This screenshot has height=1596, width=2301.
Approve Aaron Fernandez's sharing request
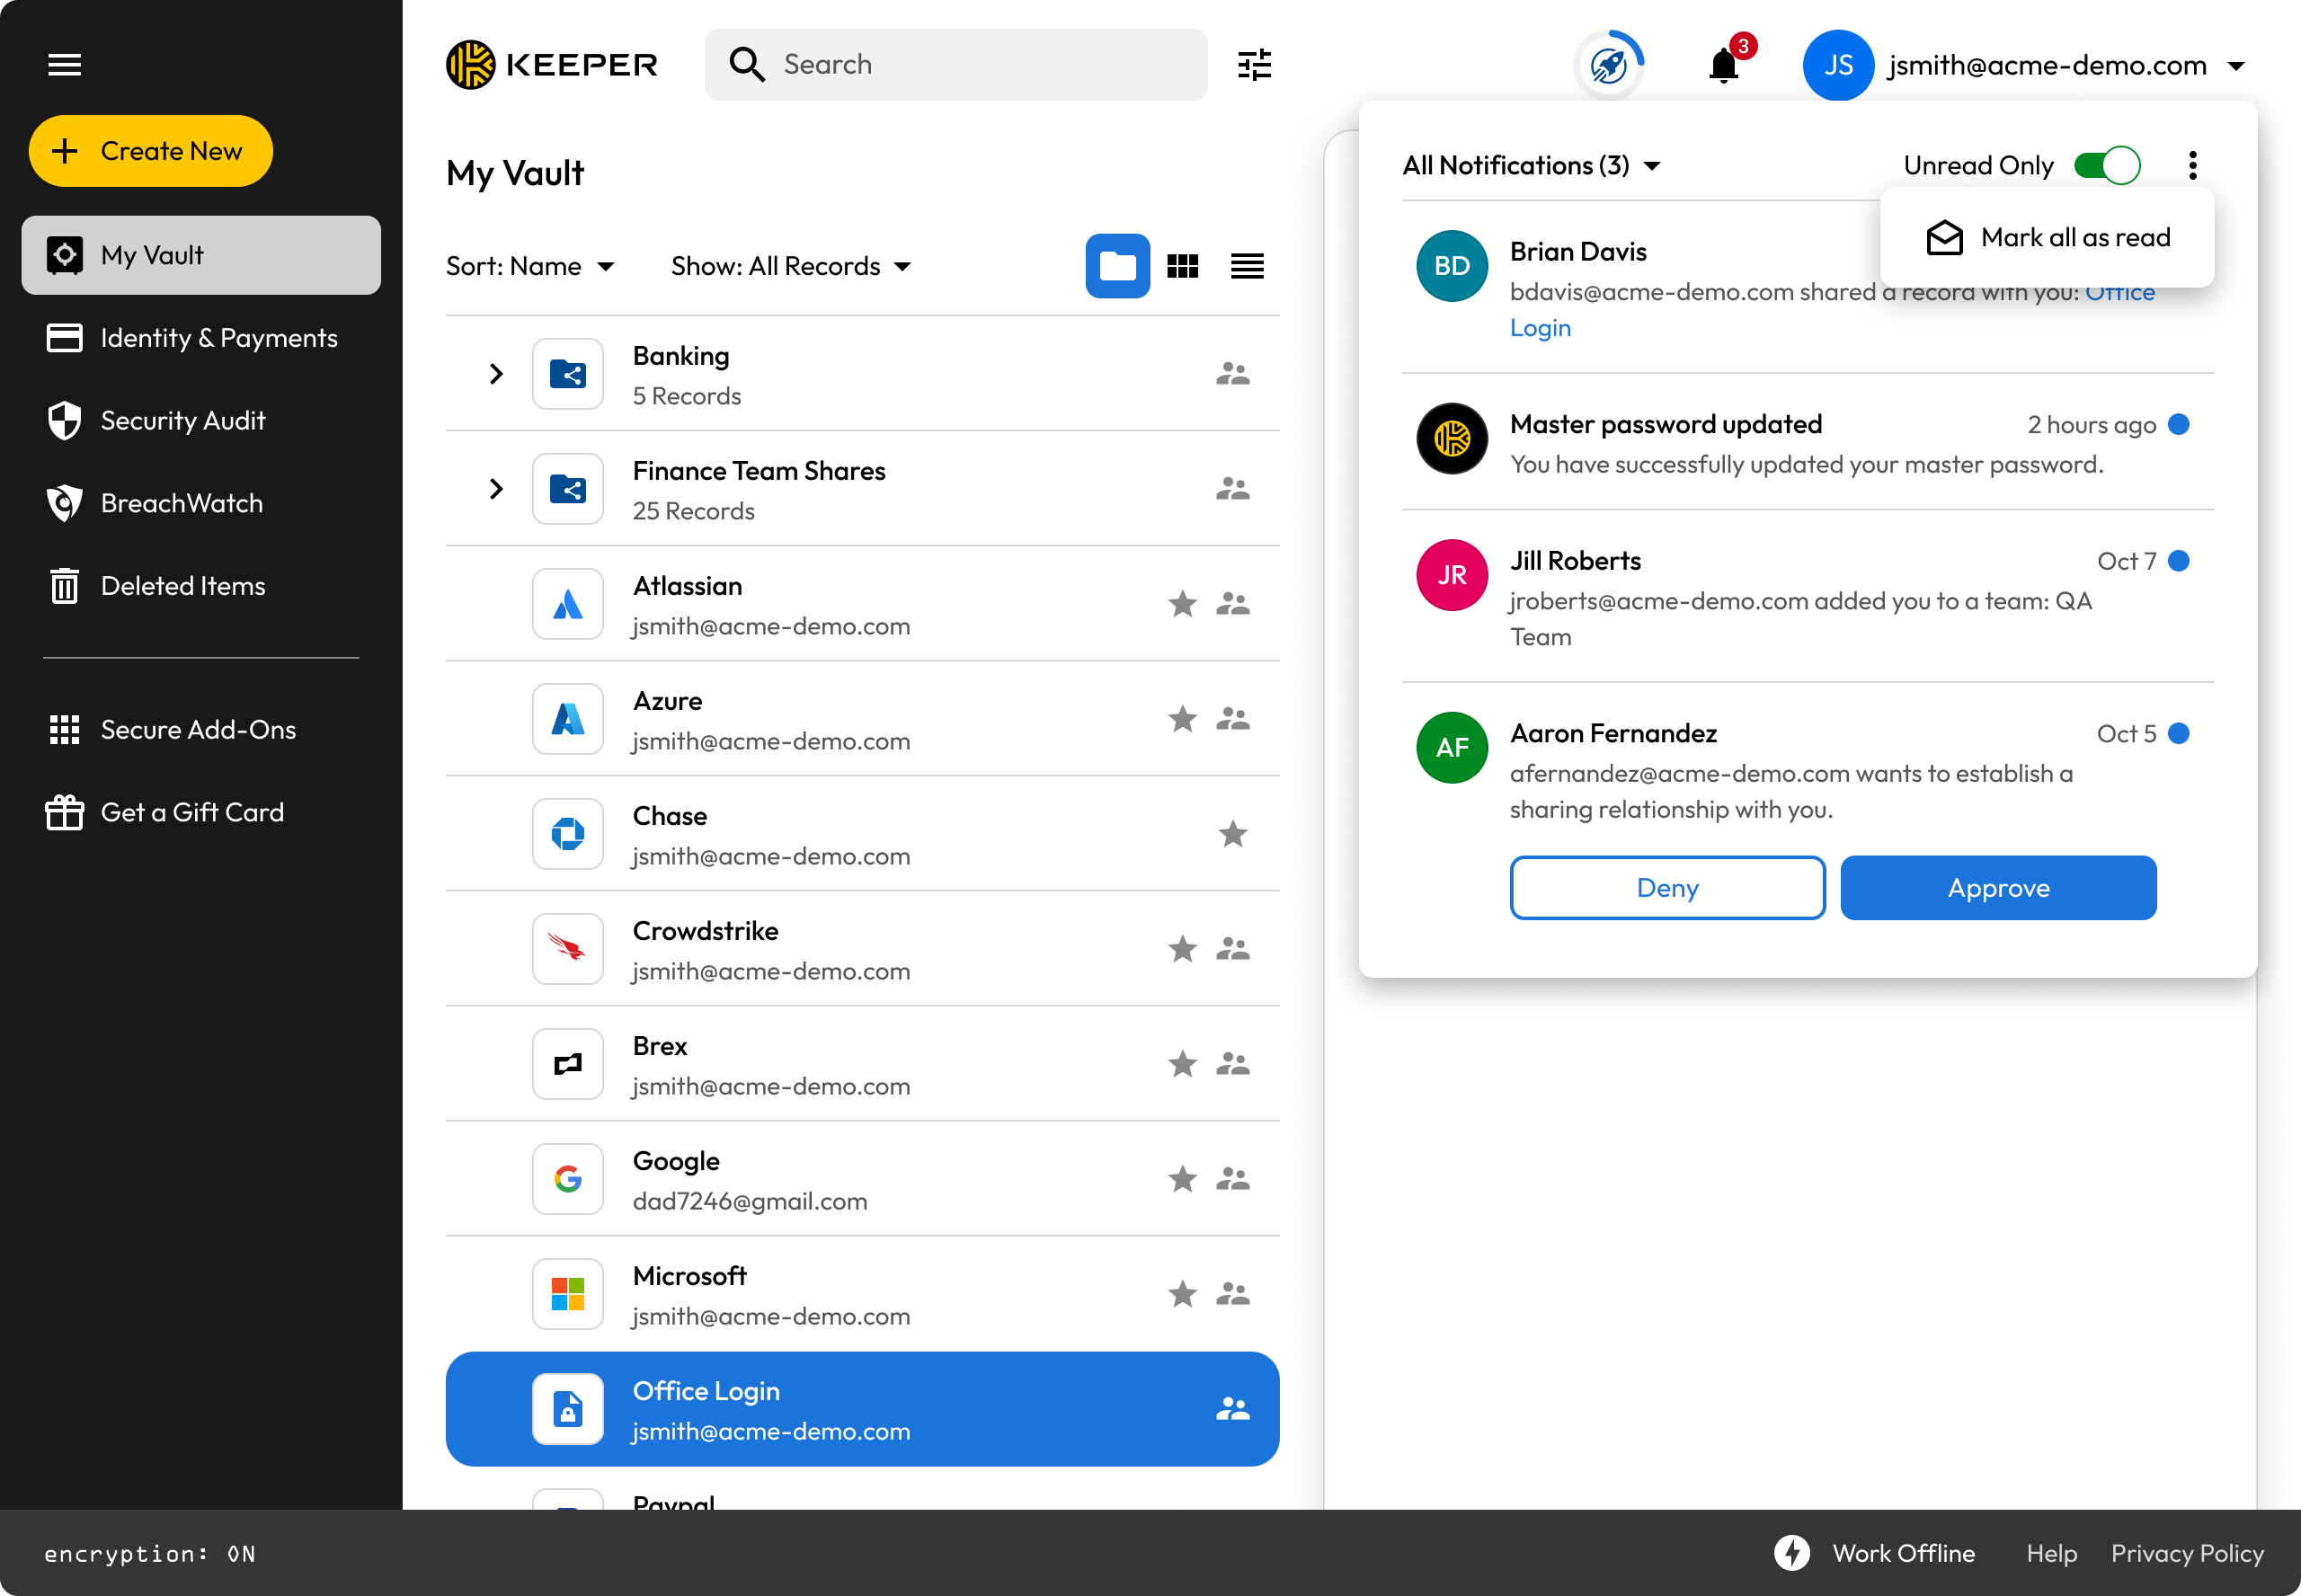(1997, 888)
